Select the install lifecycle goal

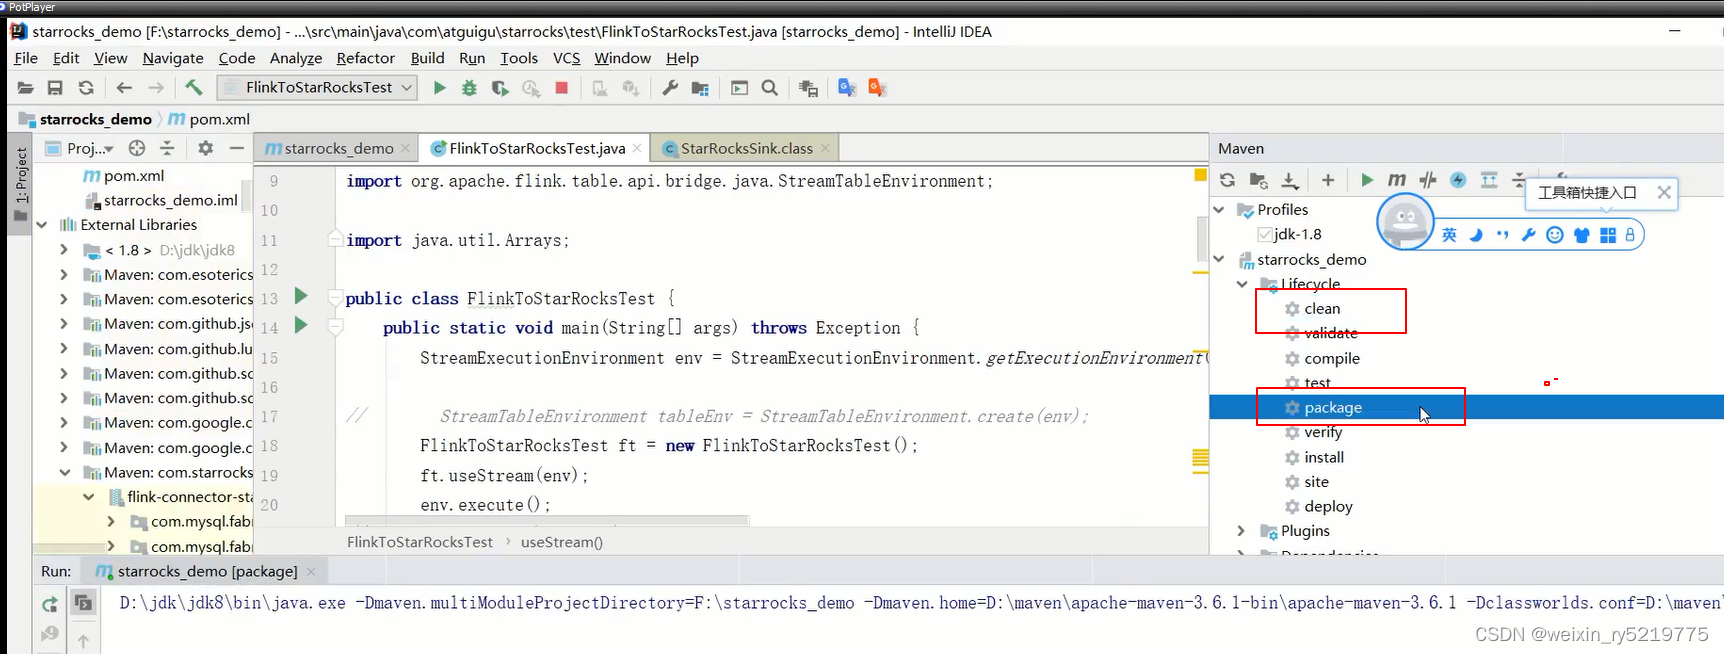1324,457
